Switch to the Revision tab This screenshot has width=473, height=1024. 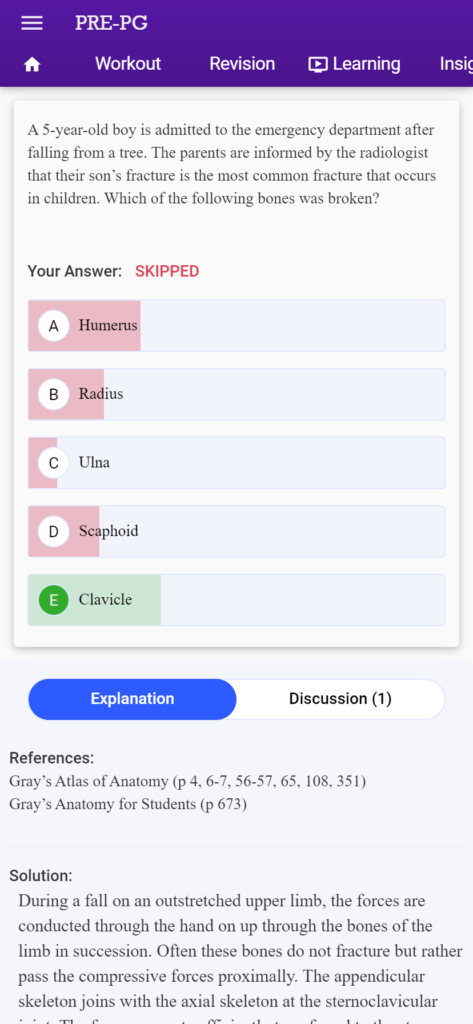coord(242,64)
